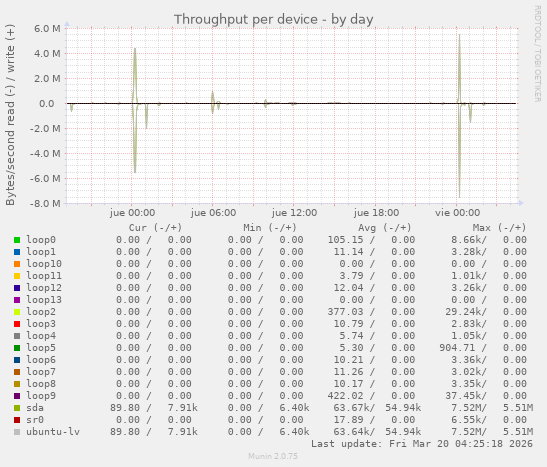The image size is (547, 467).
Task: Click the loop5 dark green legend swatch
Action: (17, 348)
